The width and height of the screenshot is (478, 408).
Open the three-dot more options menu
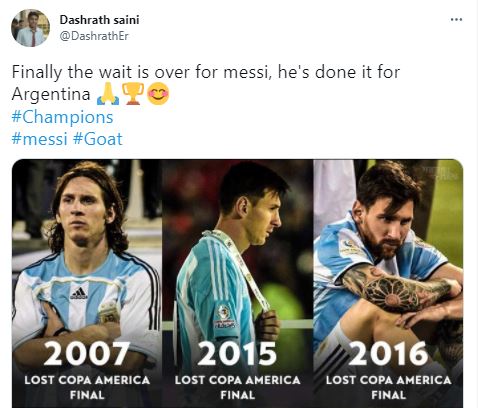[456, 20]
